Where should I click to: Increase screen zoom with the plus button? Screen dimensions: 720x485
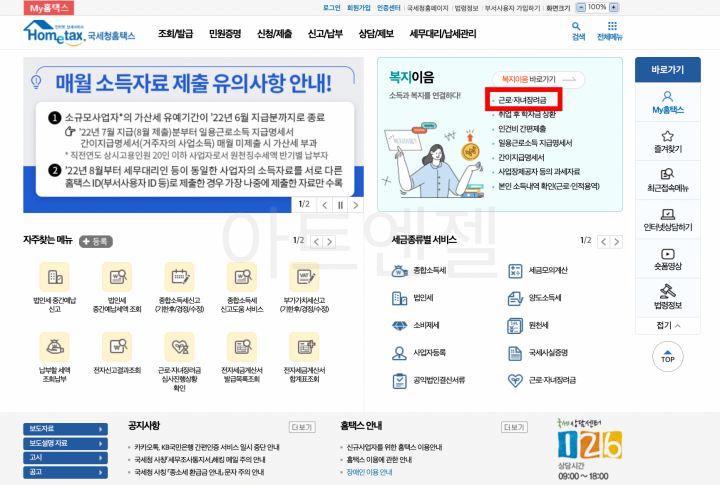[613, 7]
